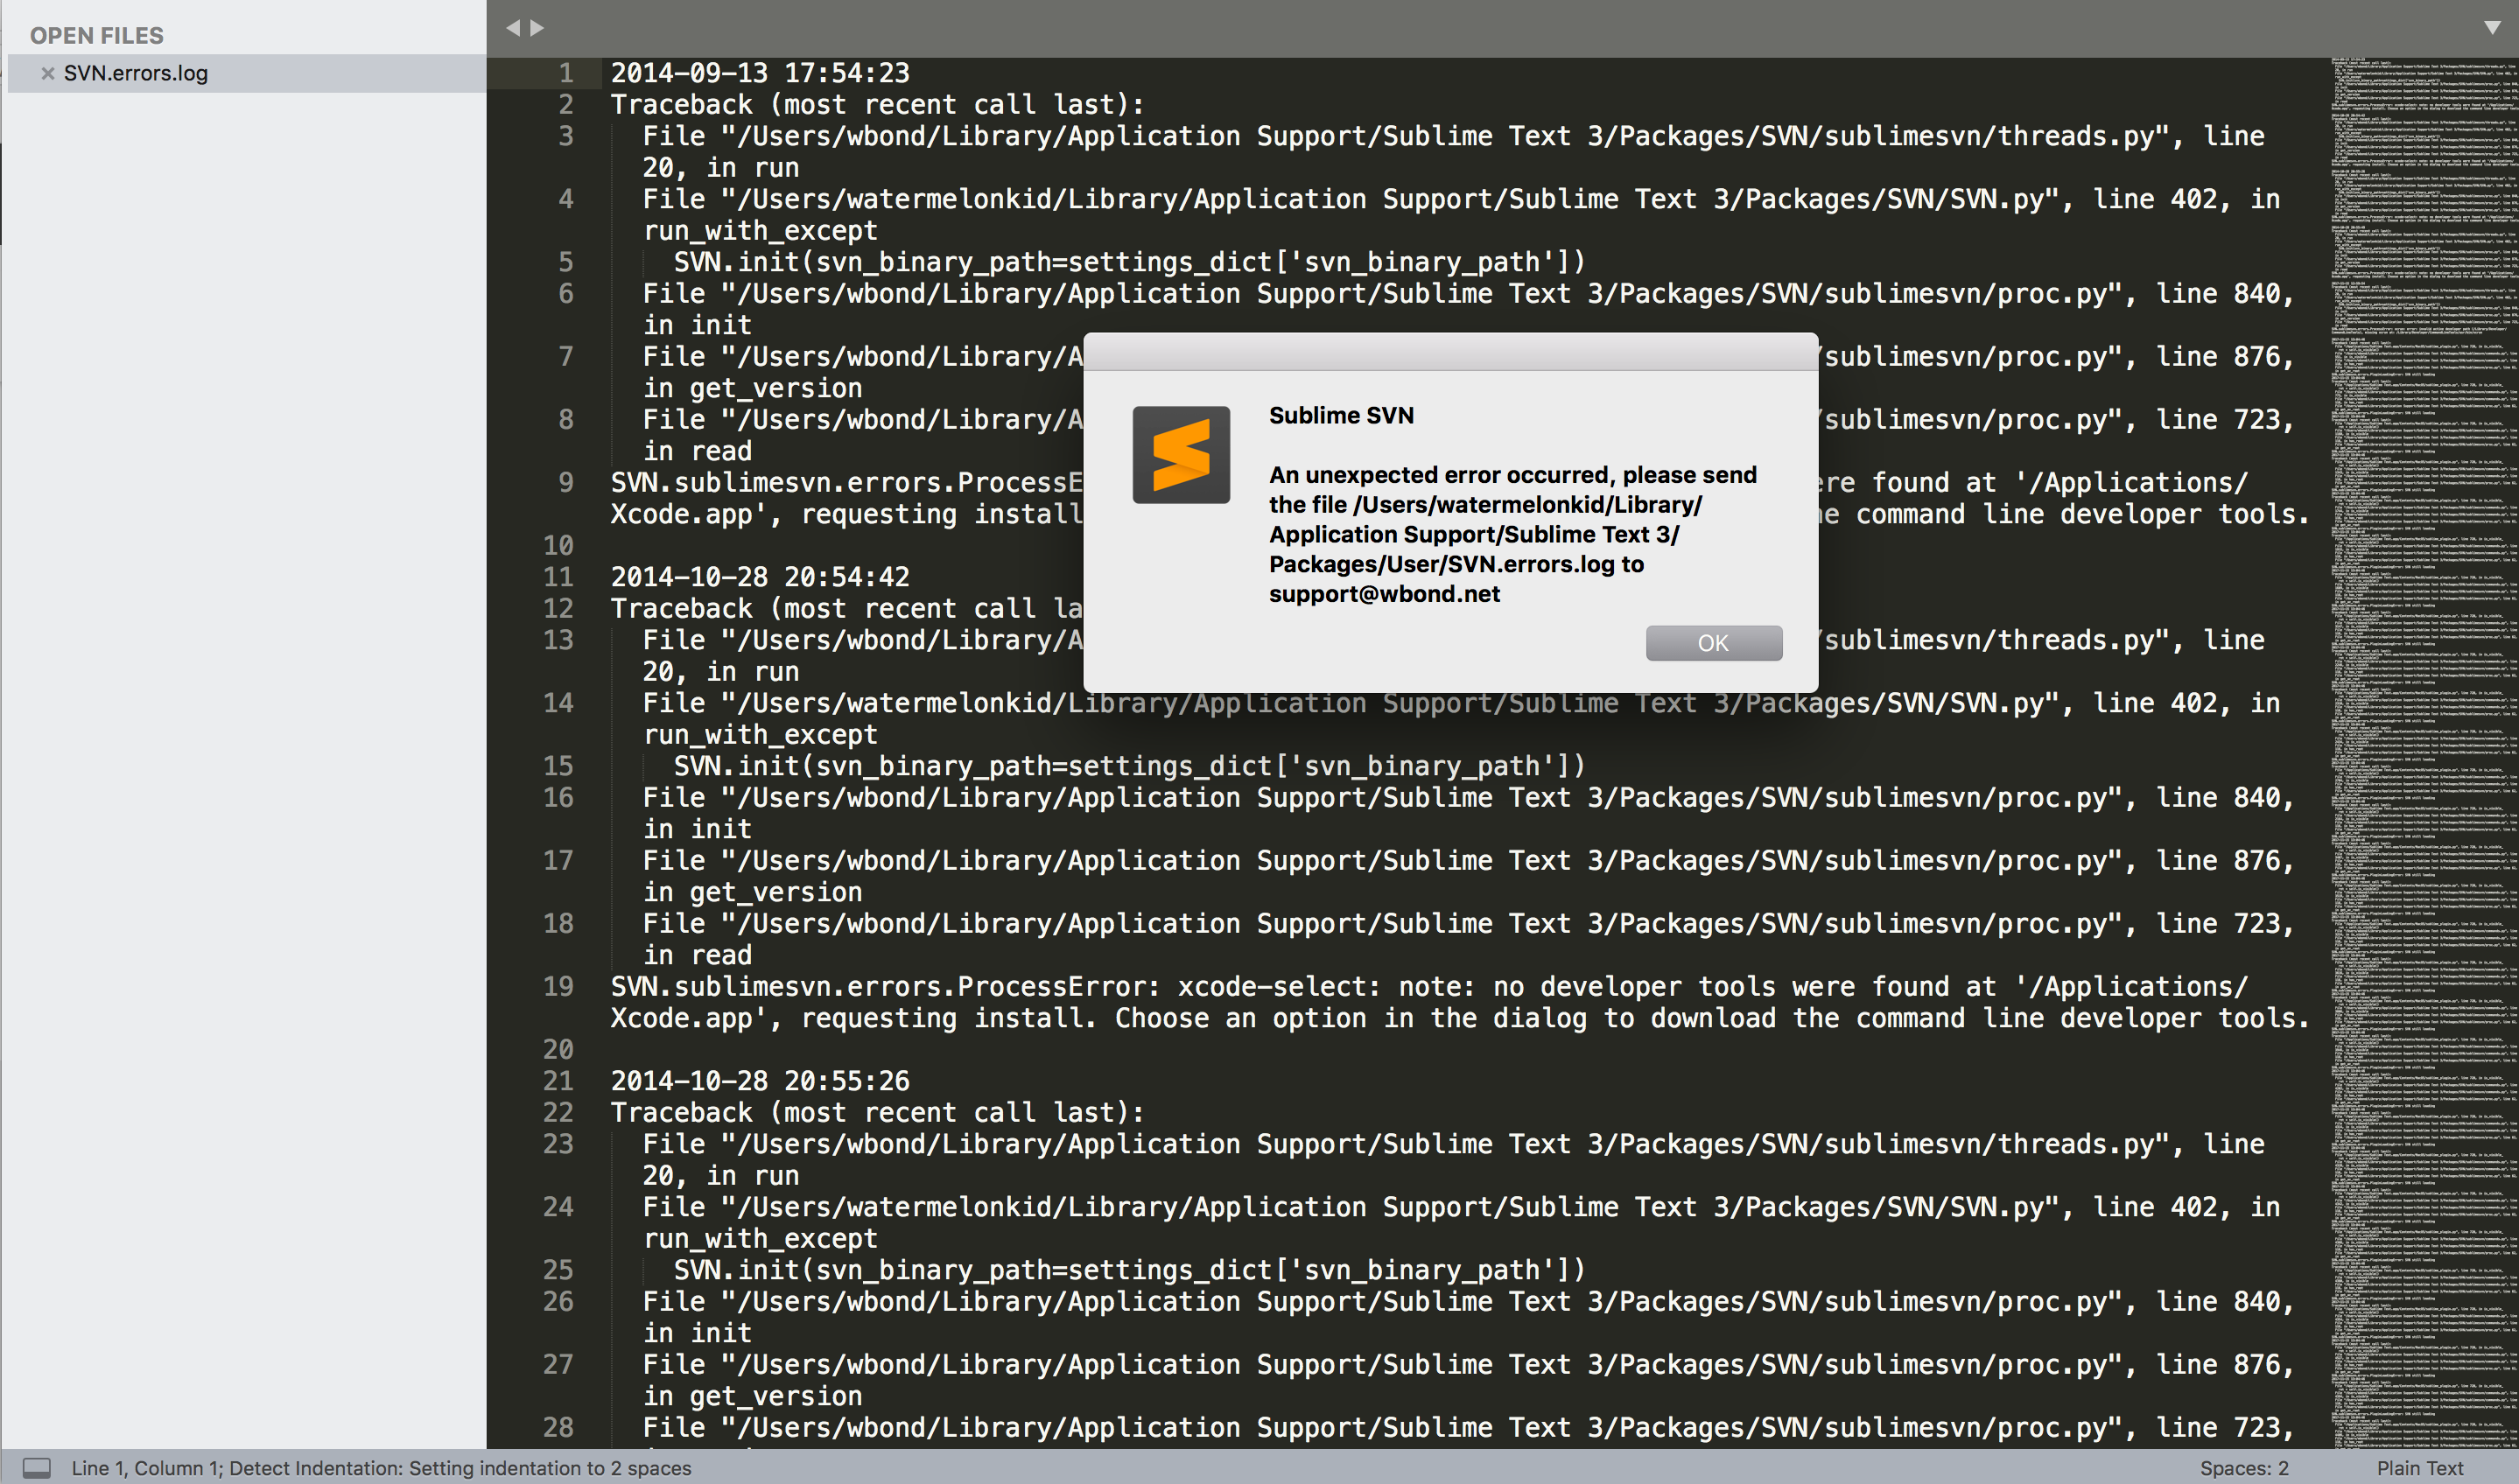The image size is (2519, 1484).
Task: Click the timestamp 2014-09-13 17:54:23
Action: tap(760, 73)
